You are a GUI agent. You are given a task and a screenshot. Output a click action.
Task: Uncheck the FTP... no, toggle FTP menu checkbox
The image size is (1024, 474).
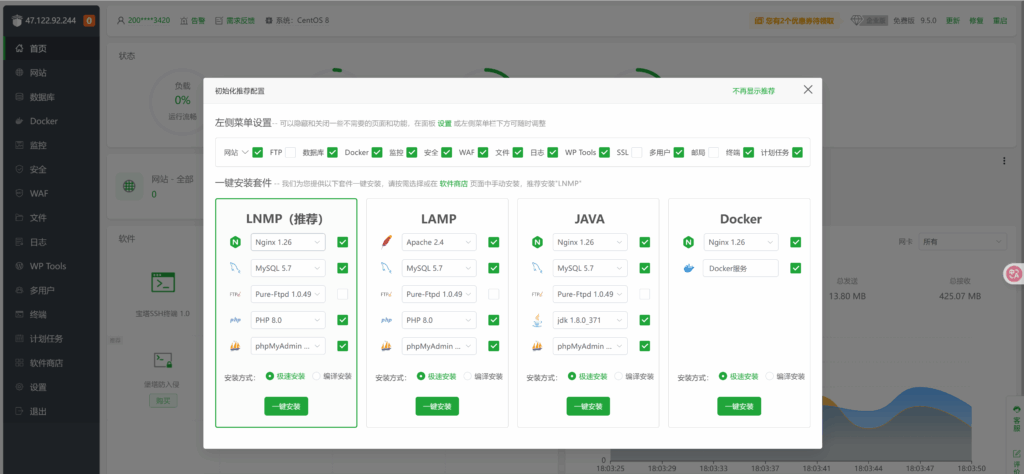(x=291, y=153)
